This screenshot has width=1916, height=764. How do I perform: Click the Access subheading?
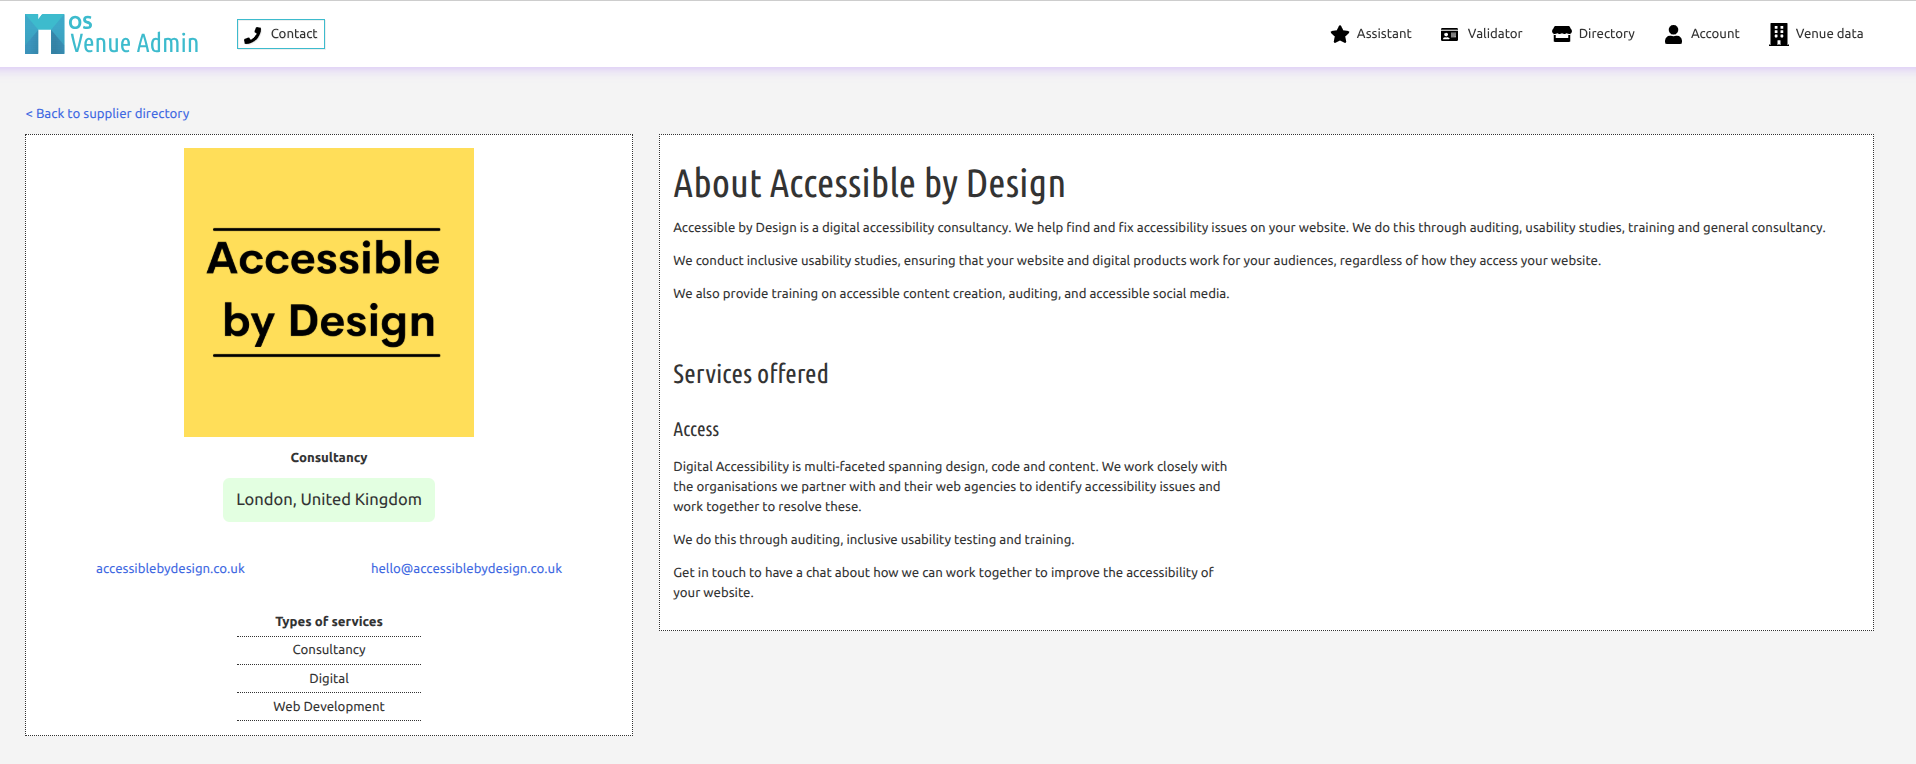pos(696,430)
